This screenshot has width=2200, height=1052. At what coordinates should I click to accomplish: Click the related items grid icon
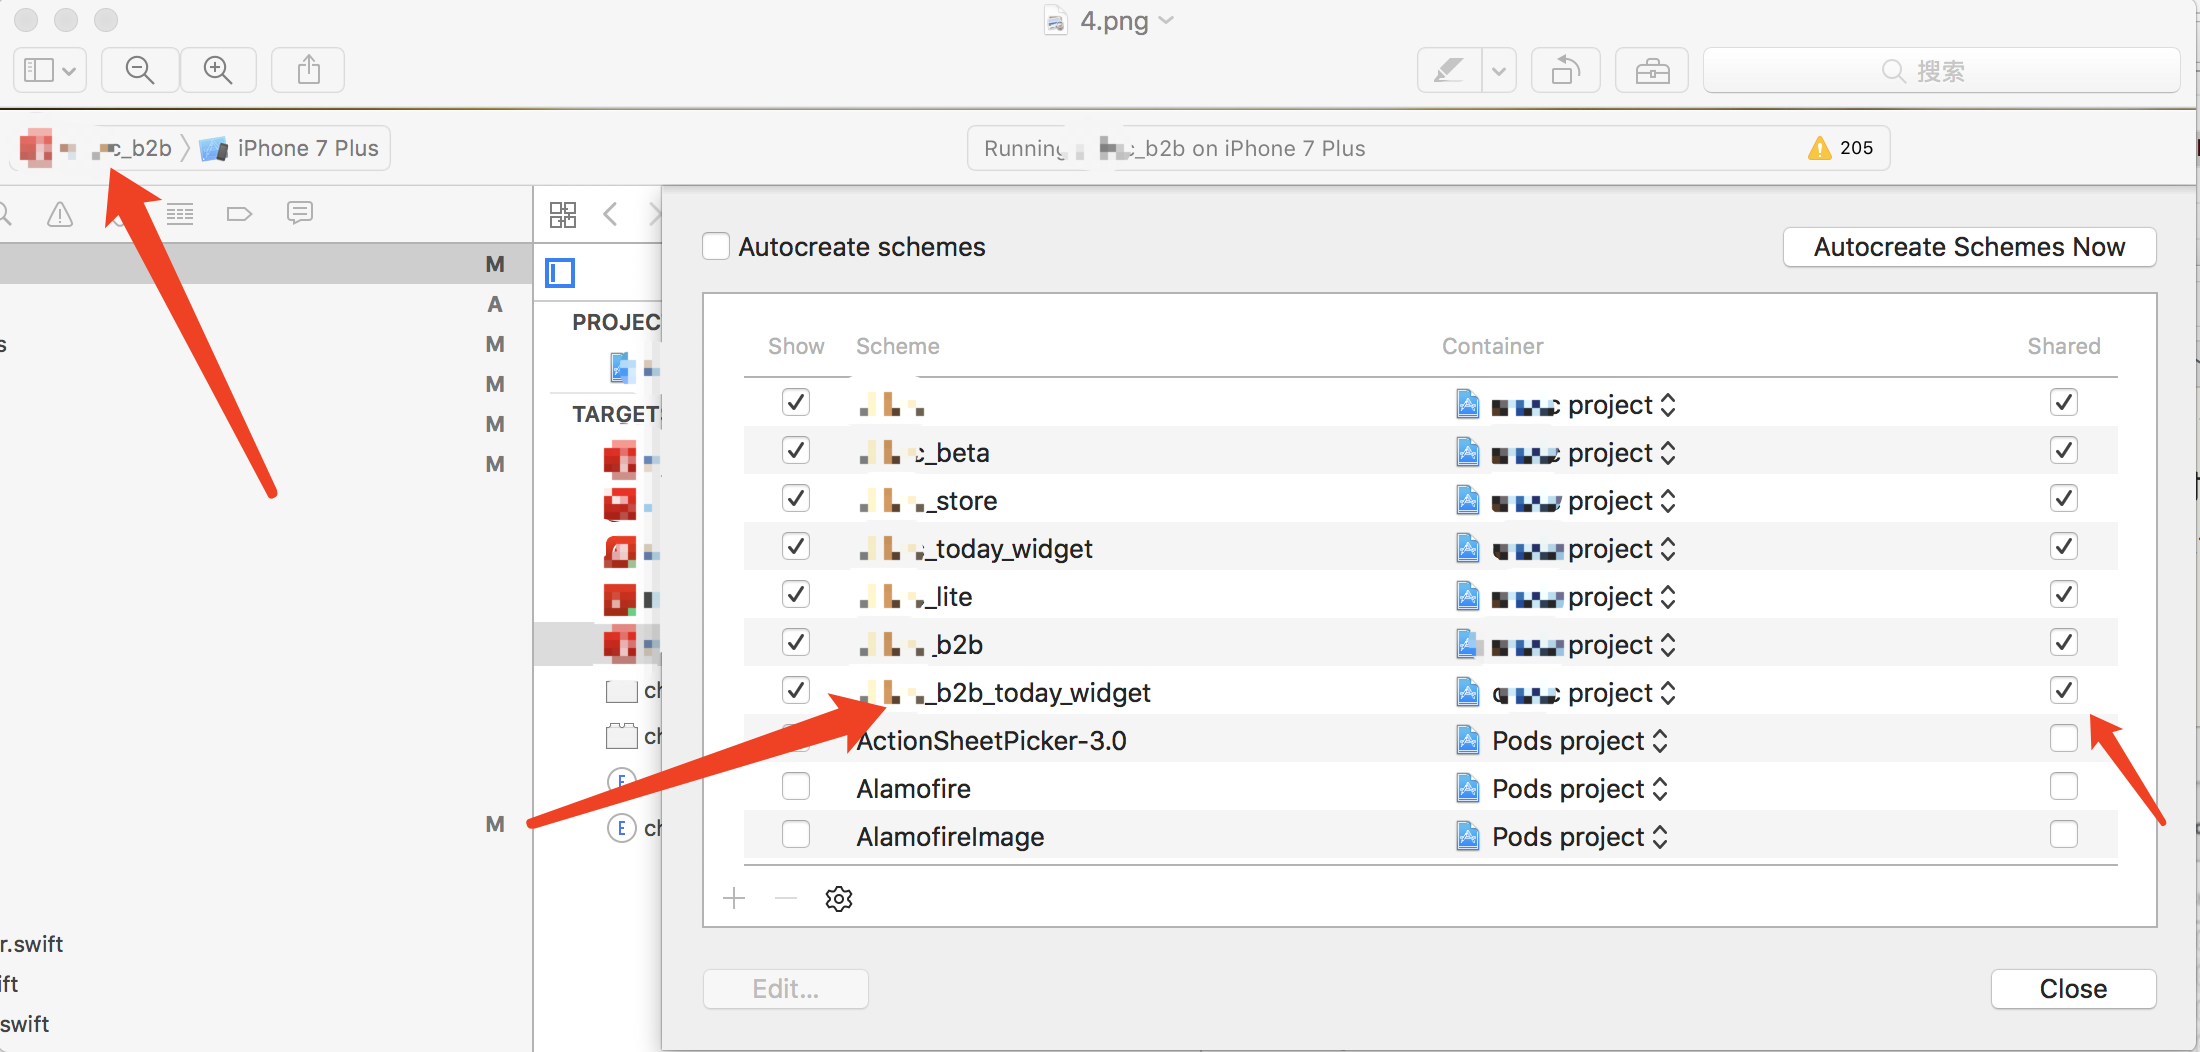click(x=563, y=214)
